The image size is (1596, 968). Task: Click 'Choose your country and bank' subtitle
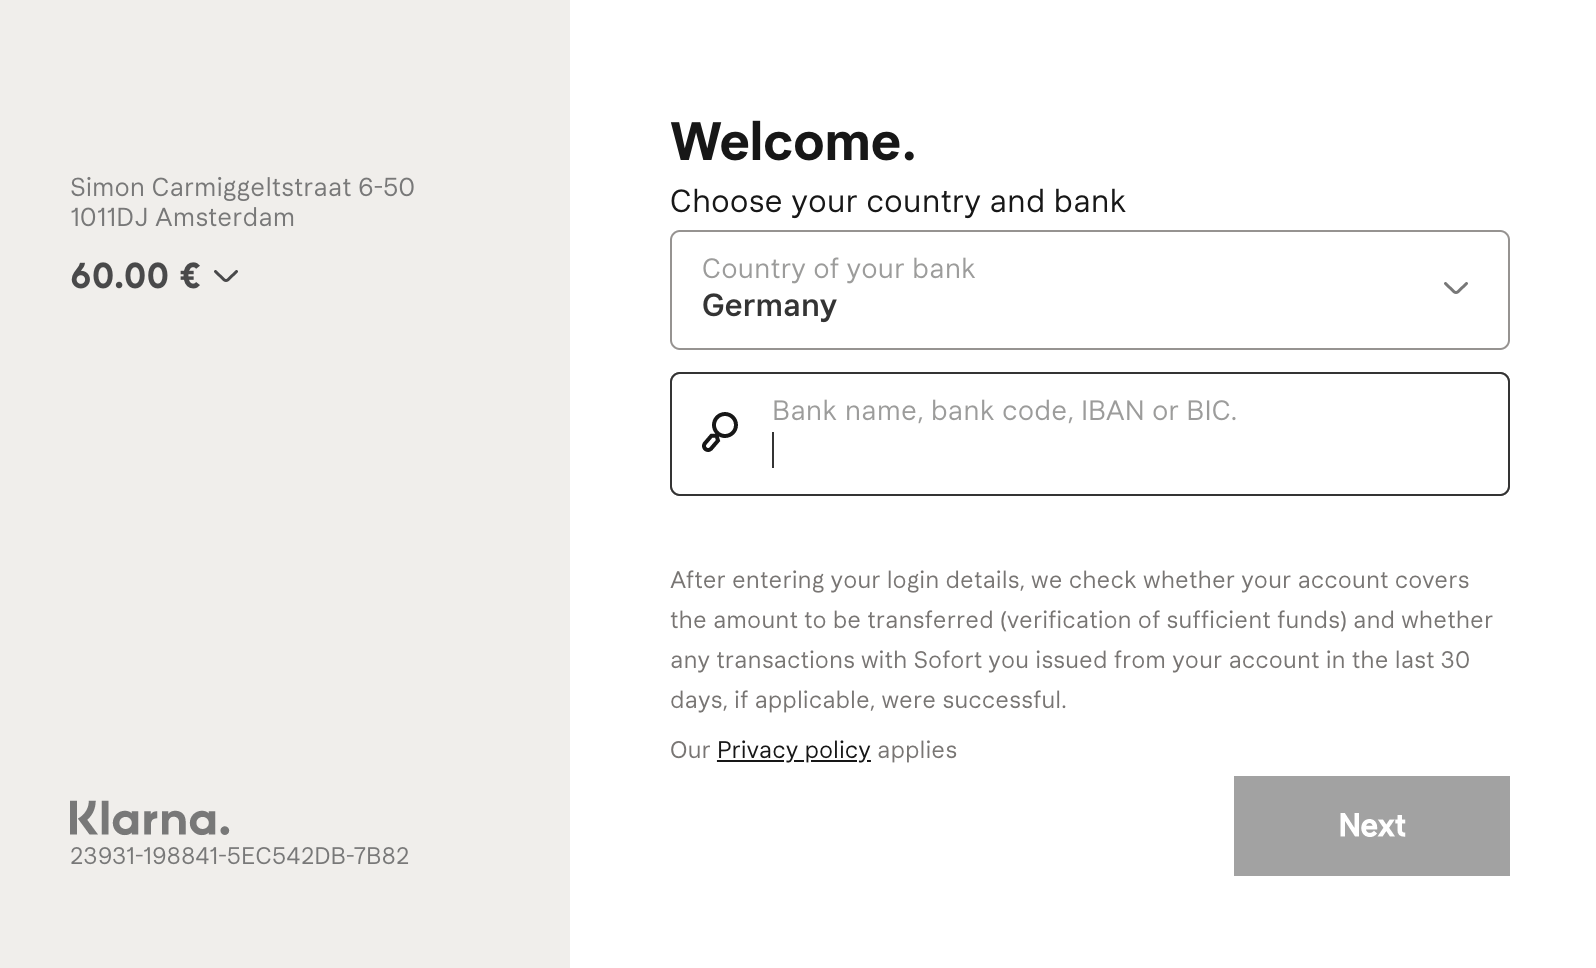(897, 202)
